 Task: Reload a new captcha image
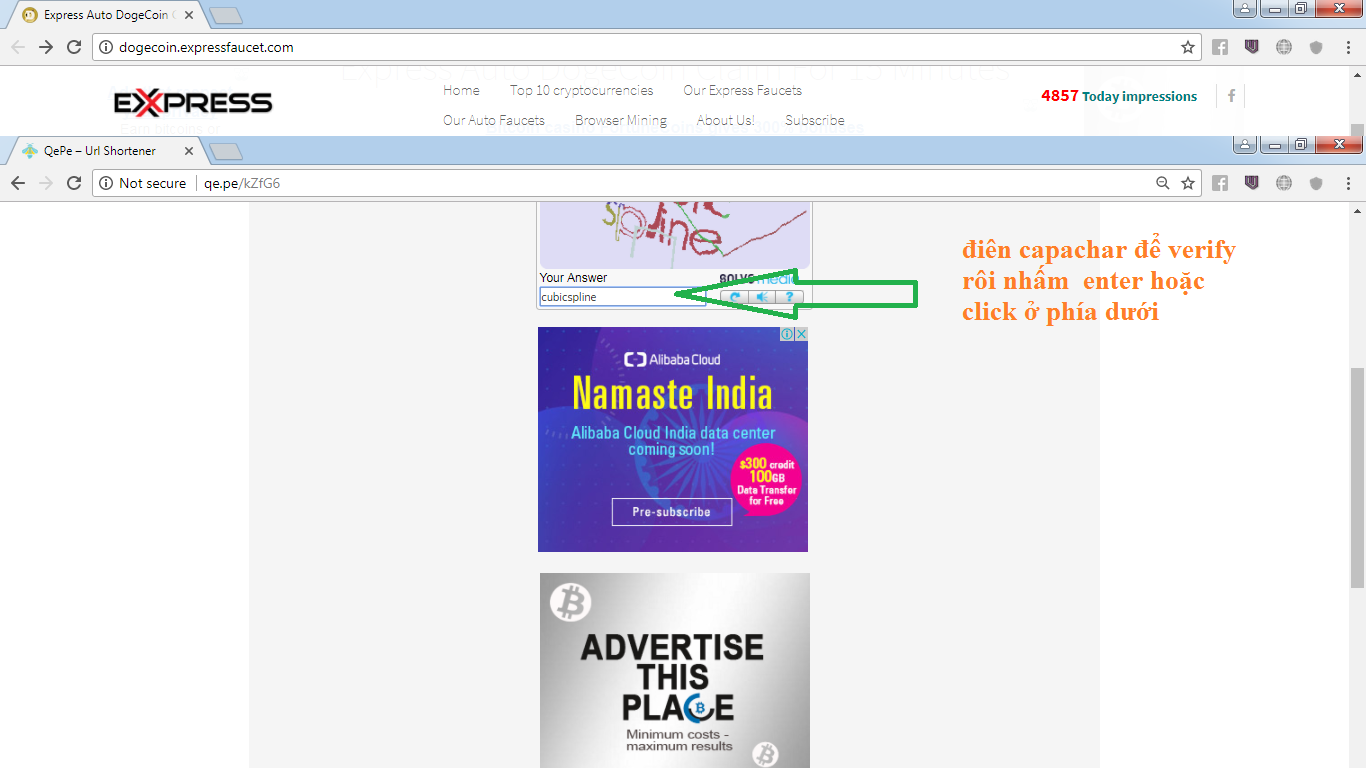pyautogui.click(x=734, y=297)
